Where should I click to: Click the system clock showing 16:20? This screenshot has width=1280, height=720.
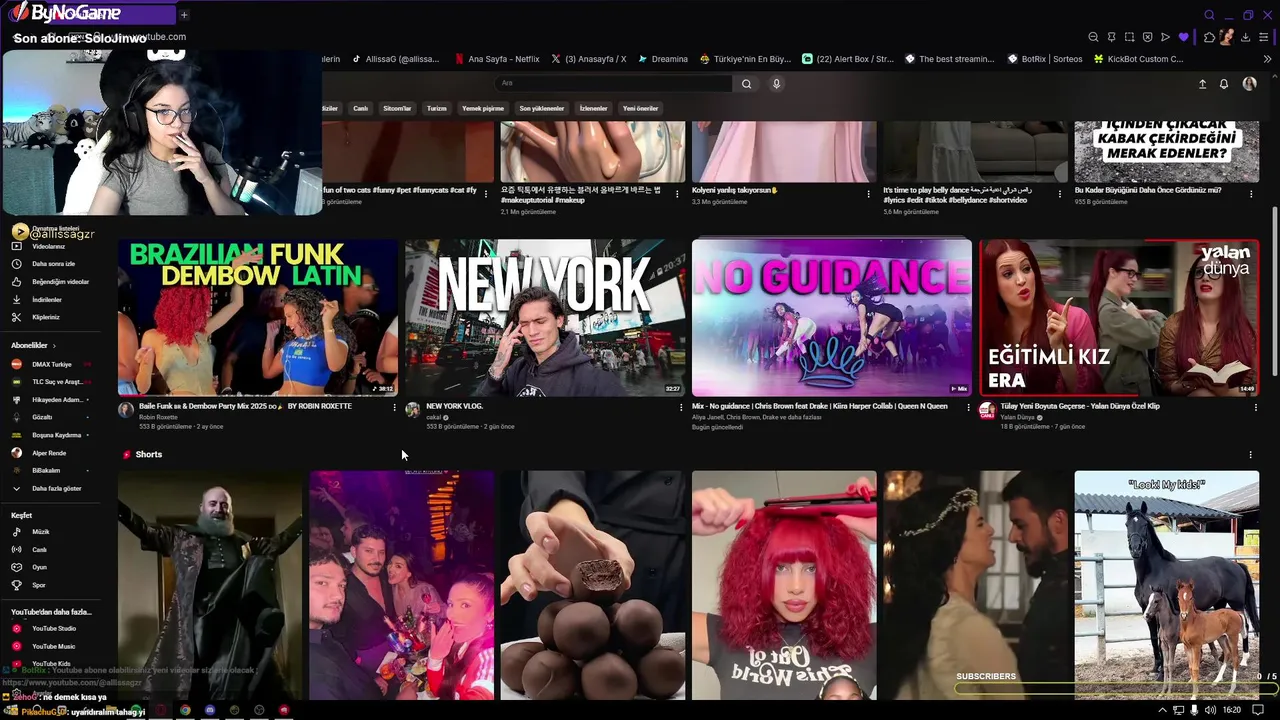pyautogui.click(x=1232, y=710)
